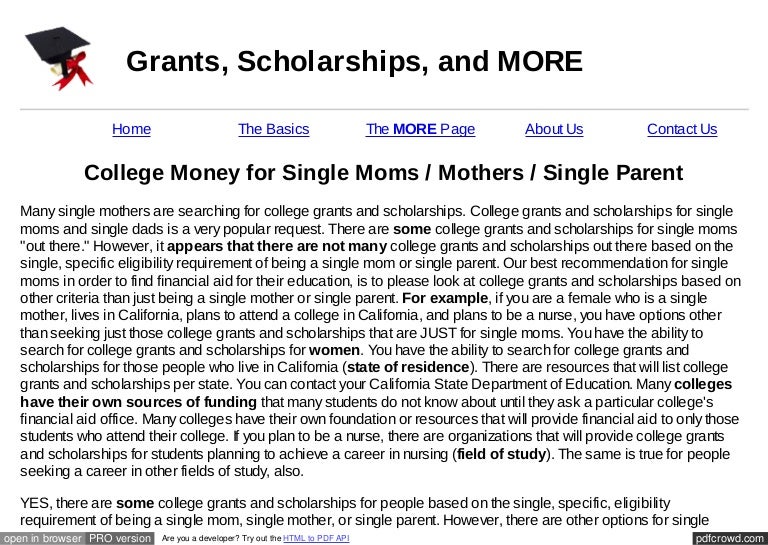Screen dimensions: 768x545
Task: Click the 'open in browser' button
Action: (x=42, y=538)
